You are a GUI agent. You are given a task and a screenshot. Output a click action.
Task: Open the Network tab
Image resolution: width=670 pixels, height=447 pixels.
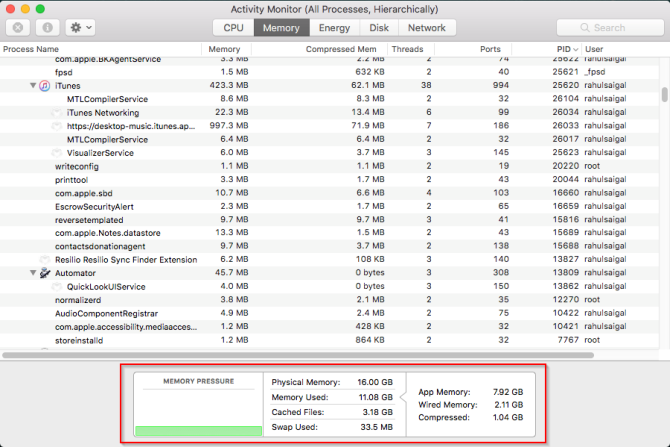coord(427,28)
